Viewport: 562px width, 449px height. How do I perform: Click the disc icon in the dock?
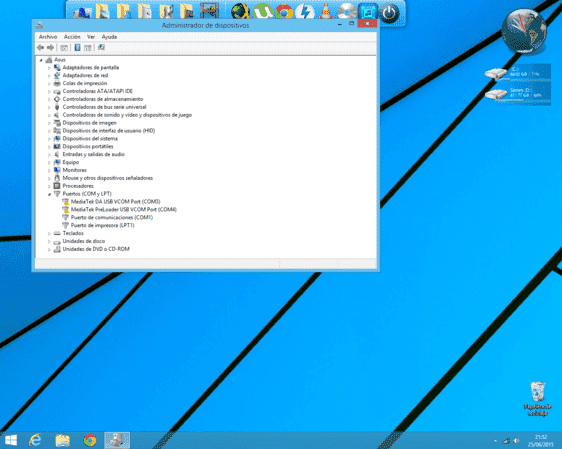(346, 11)
